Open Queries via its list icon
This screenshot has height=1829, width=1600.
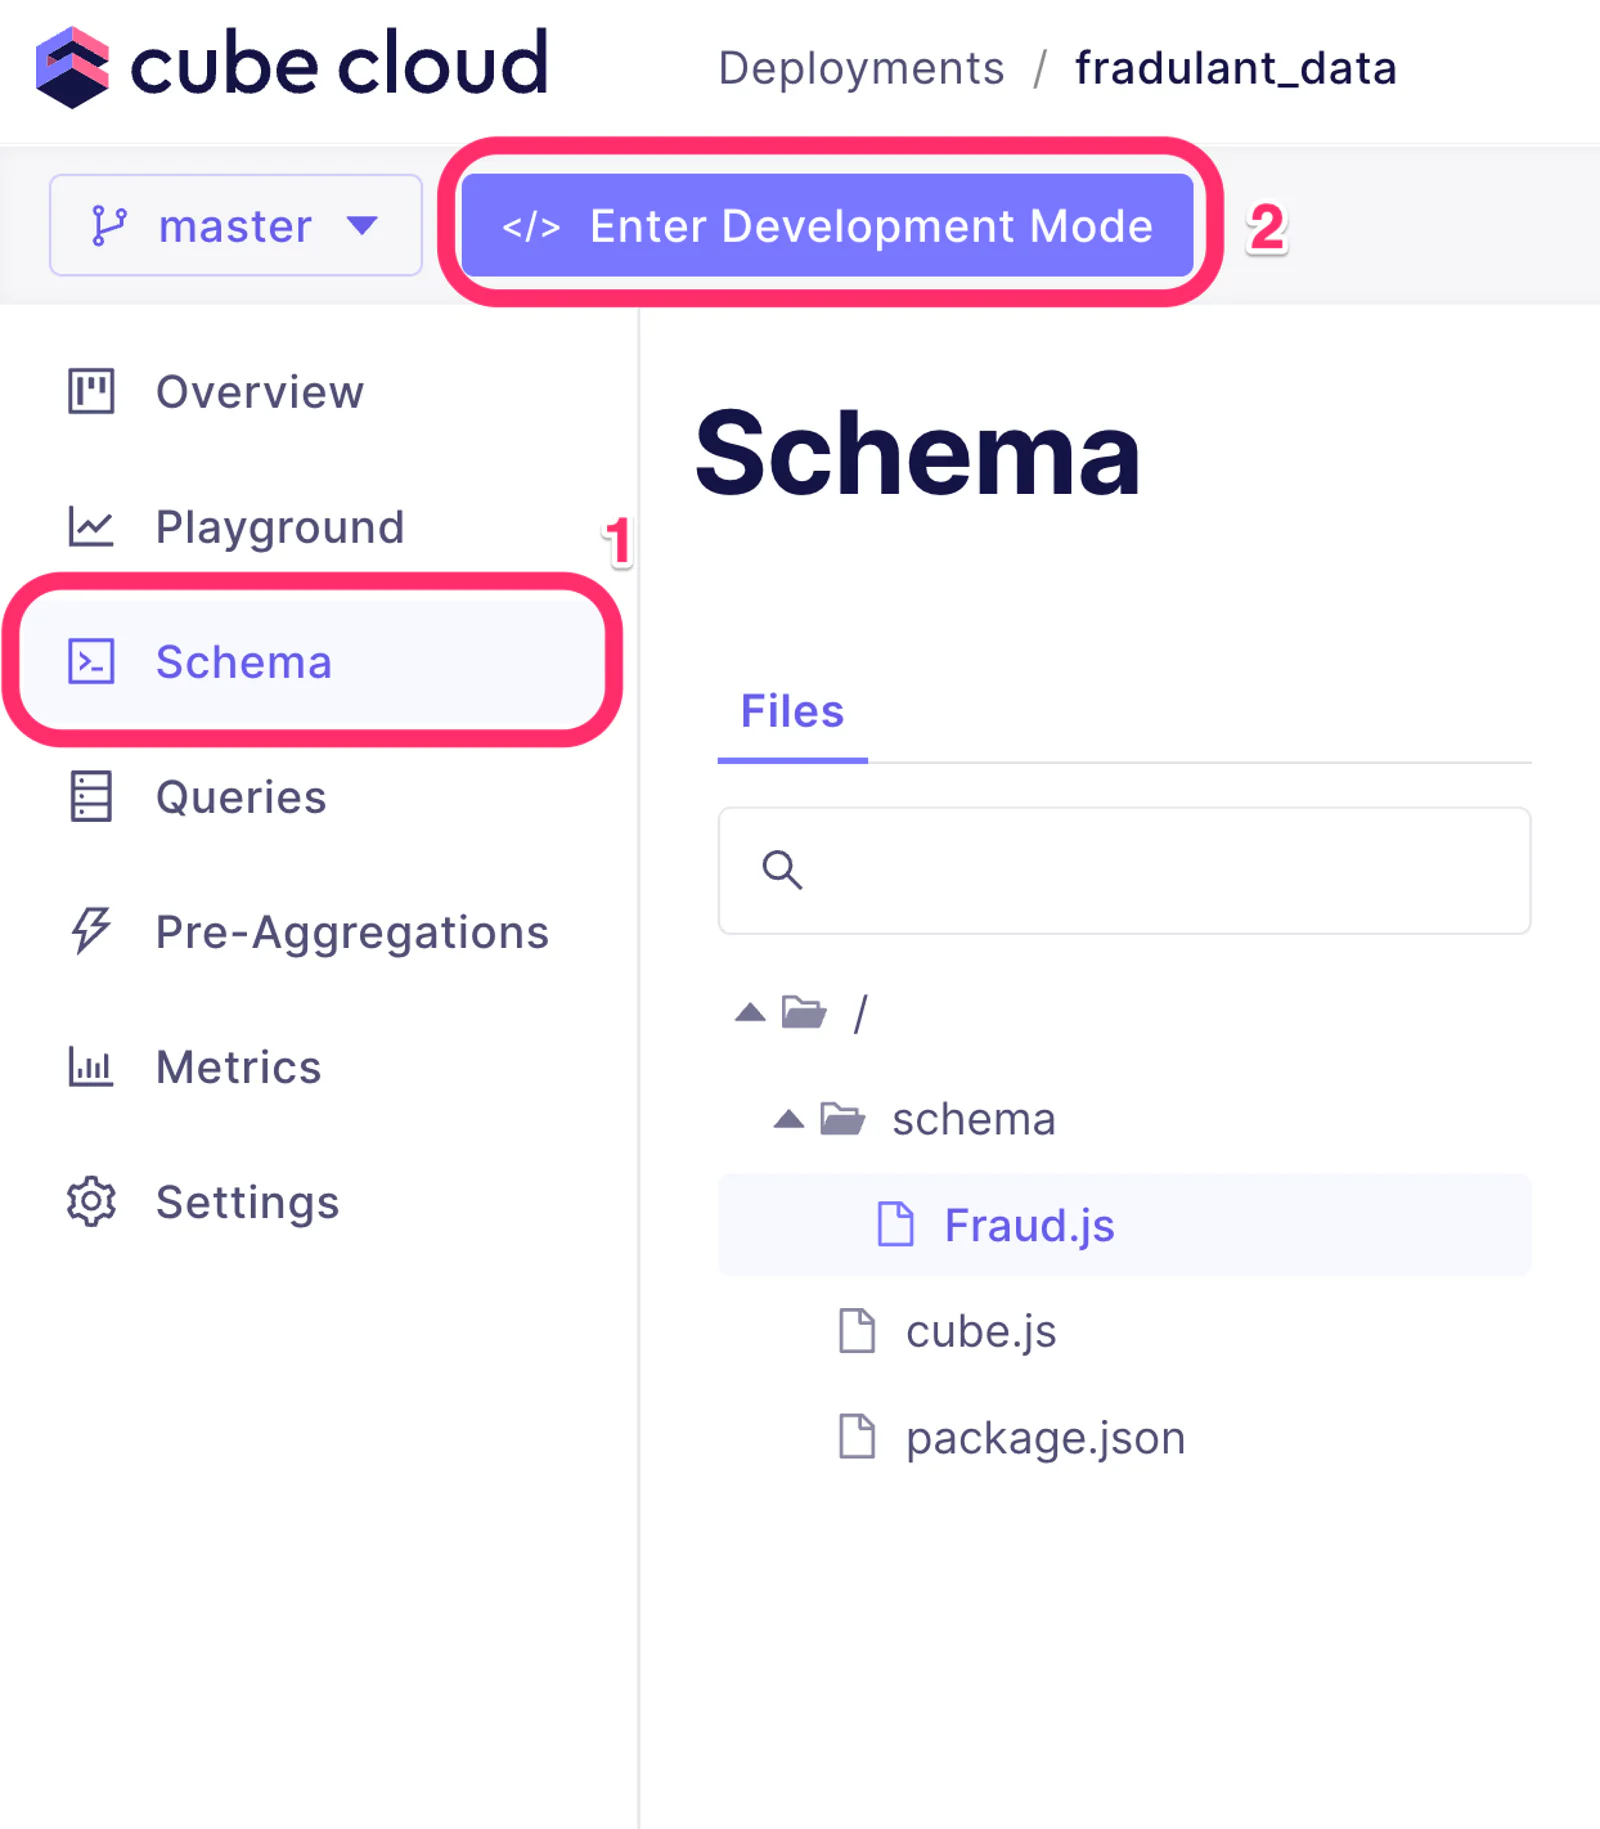click(91, 797)
